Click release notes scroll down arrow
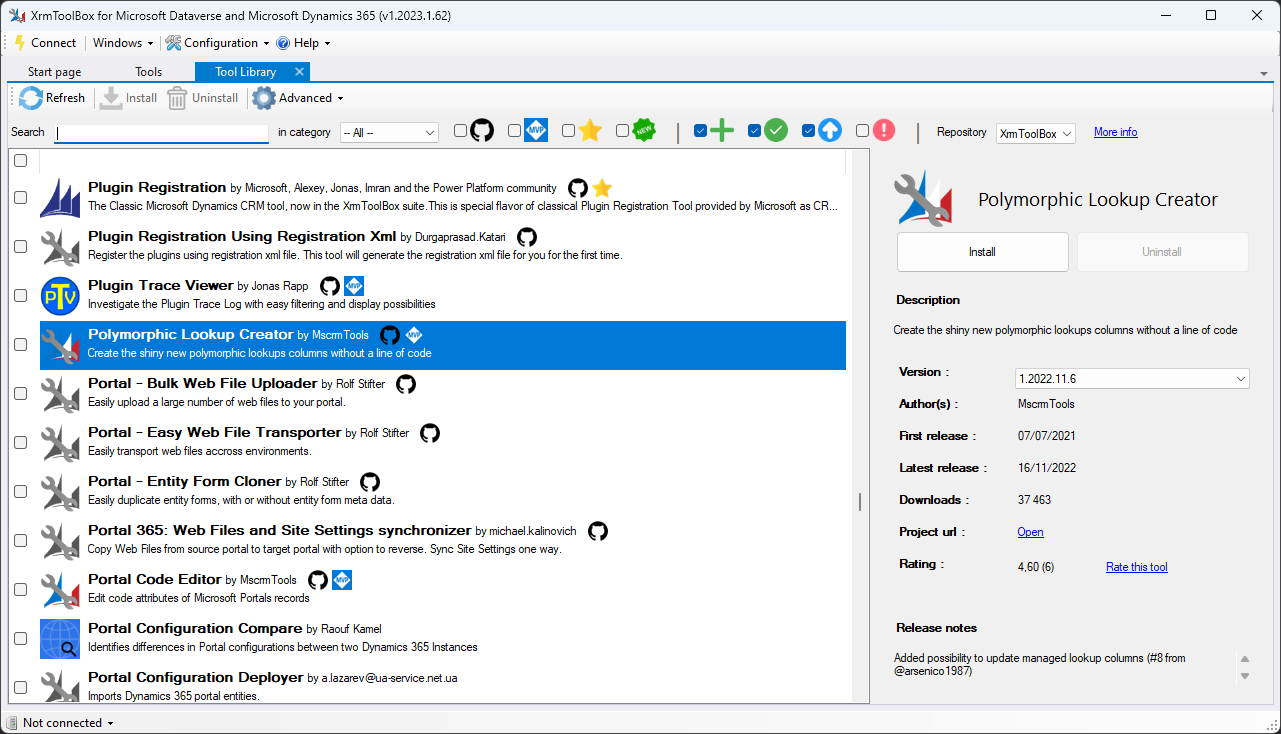This screenshot has width=1281, height=734. pos(1244,676)
